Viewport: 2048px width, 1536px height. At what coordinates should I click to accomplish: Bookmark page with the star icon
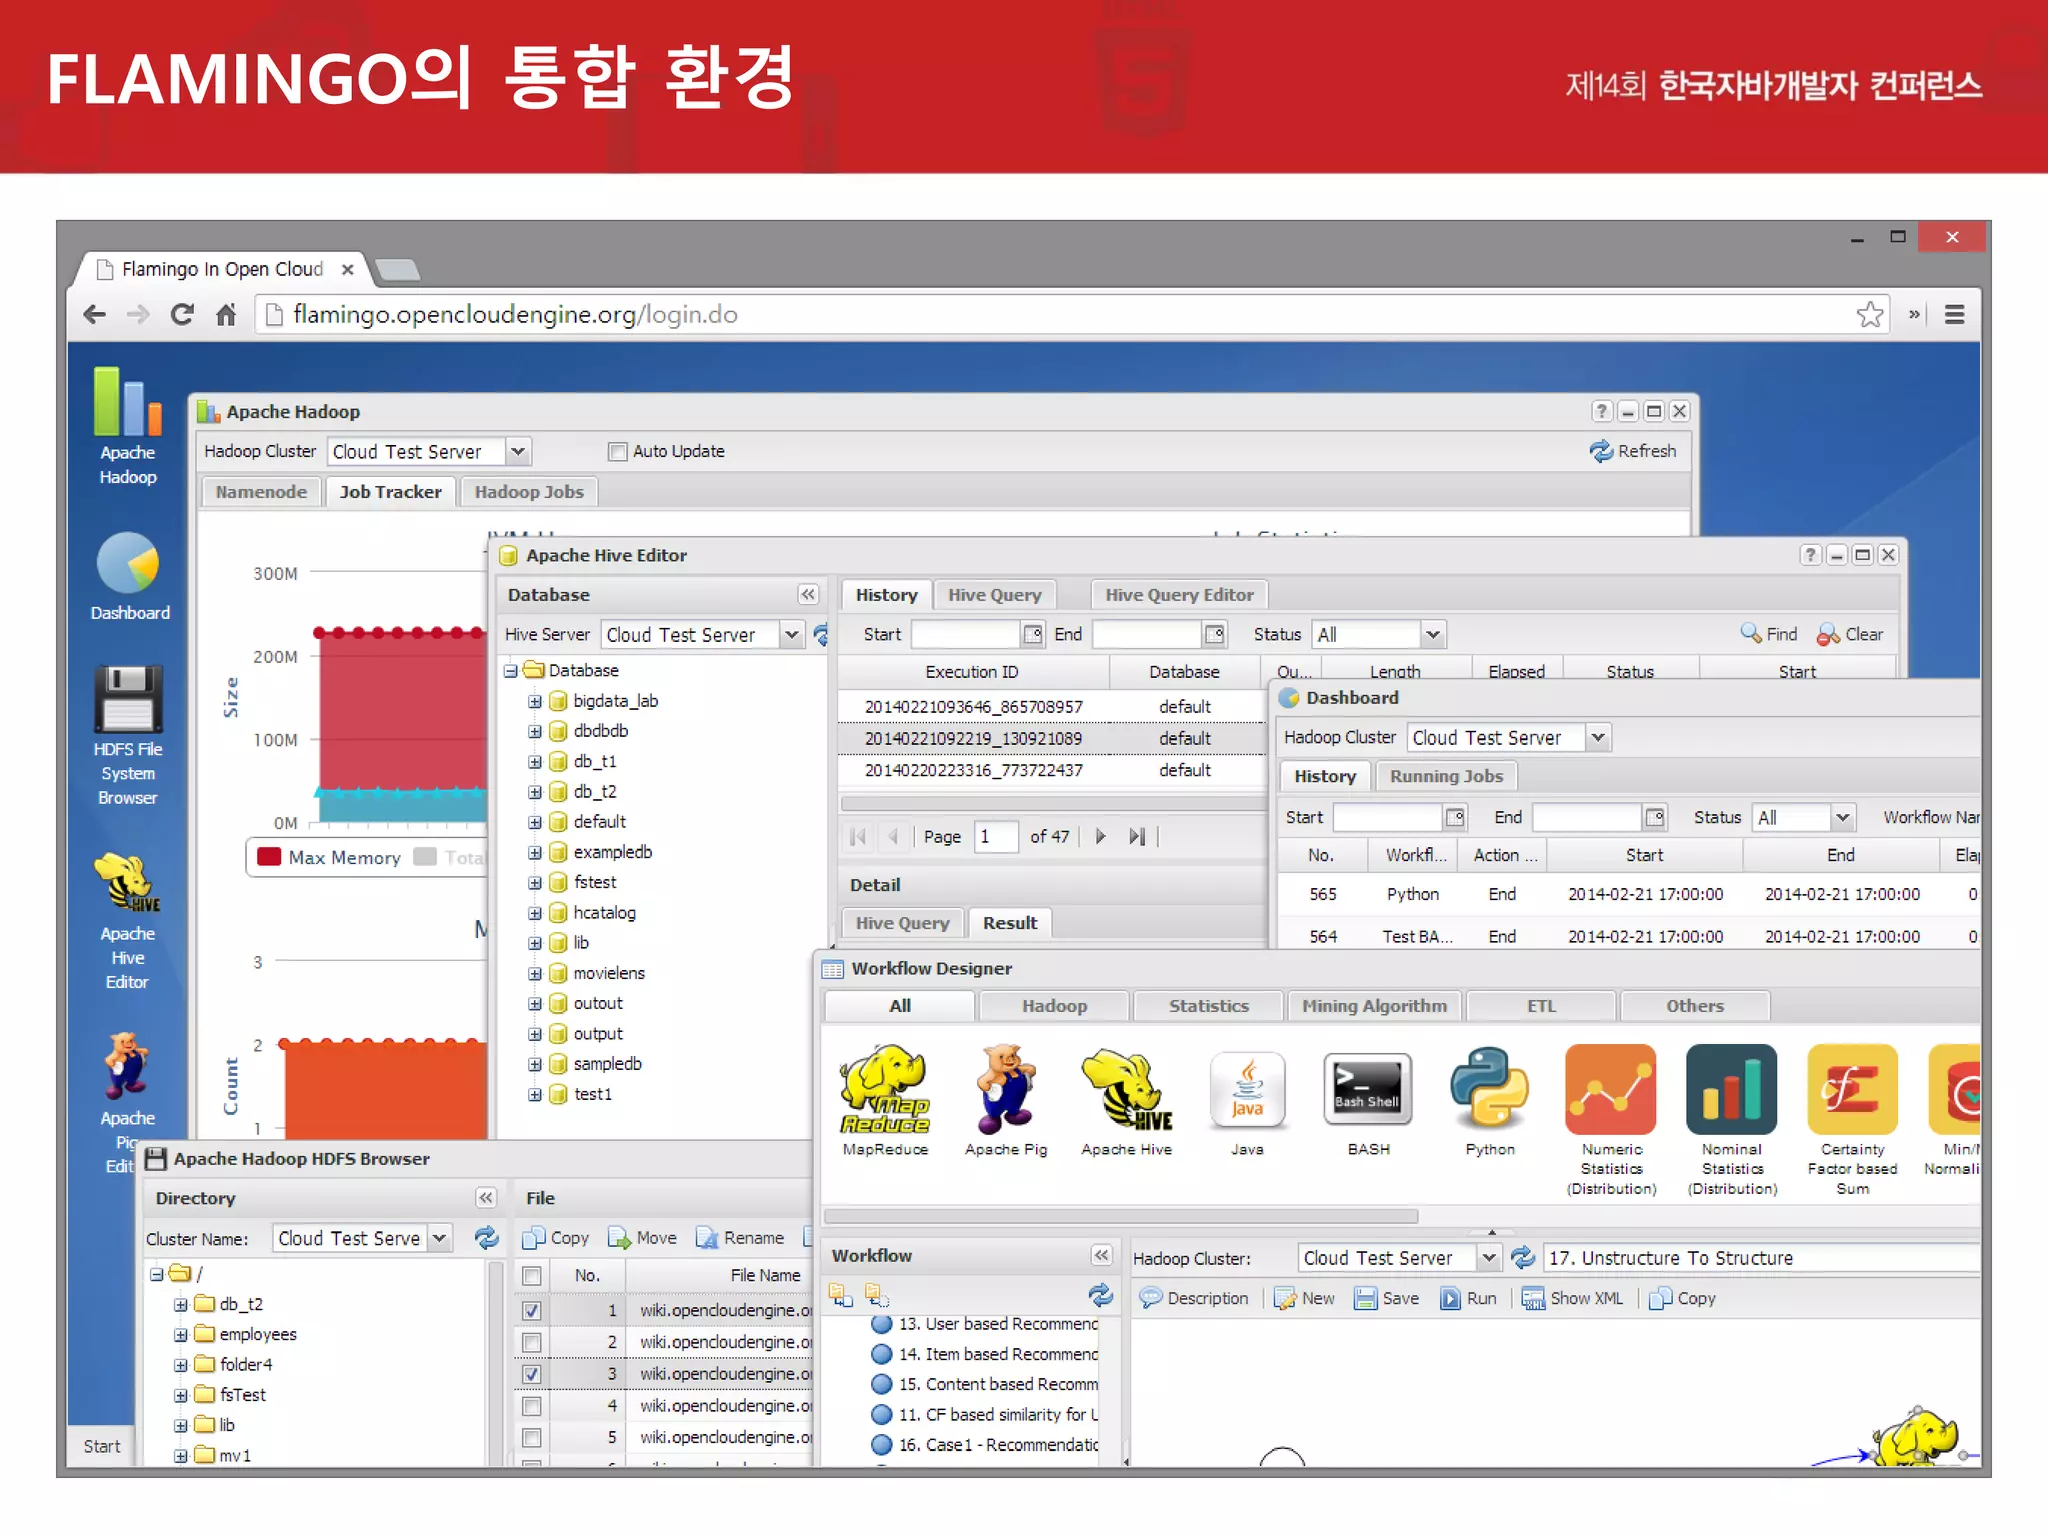1869,315
